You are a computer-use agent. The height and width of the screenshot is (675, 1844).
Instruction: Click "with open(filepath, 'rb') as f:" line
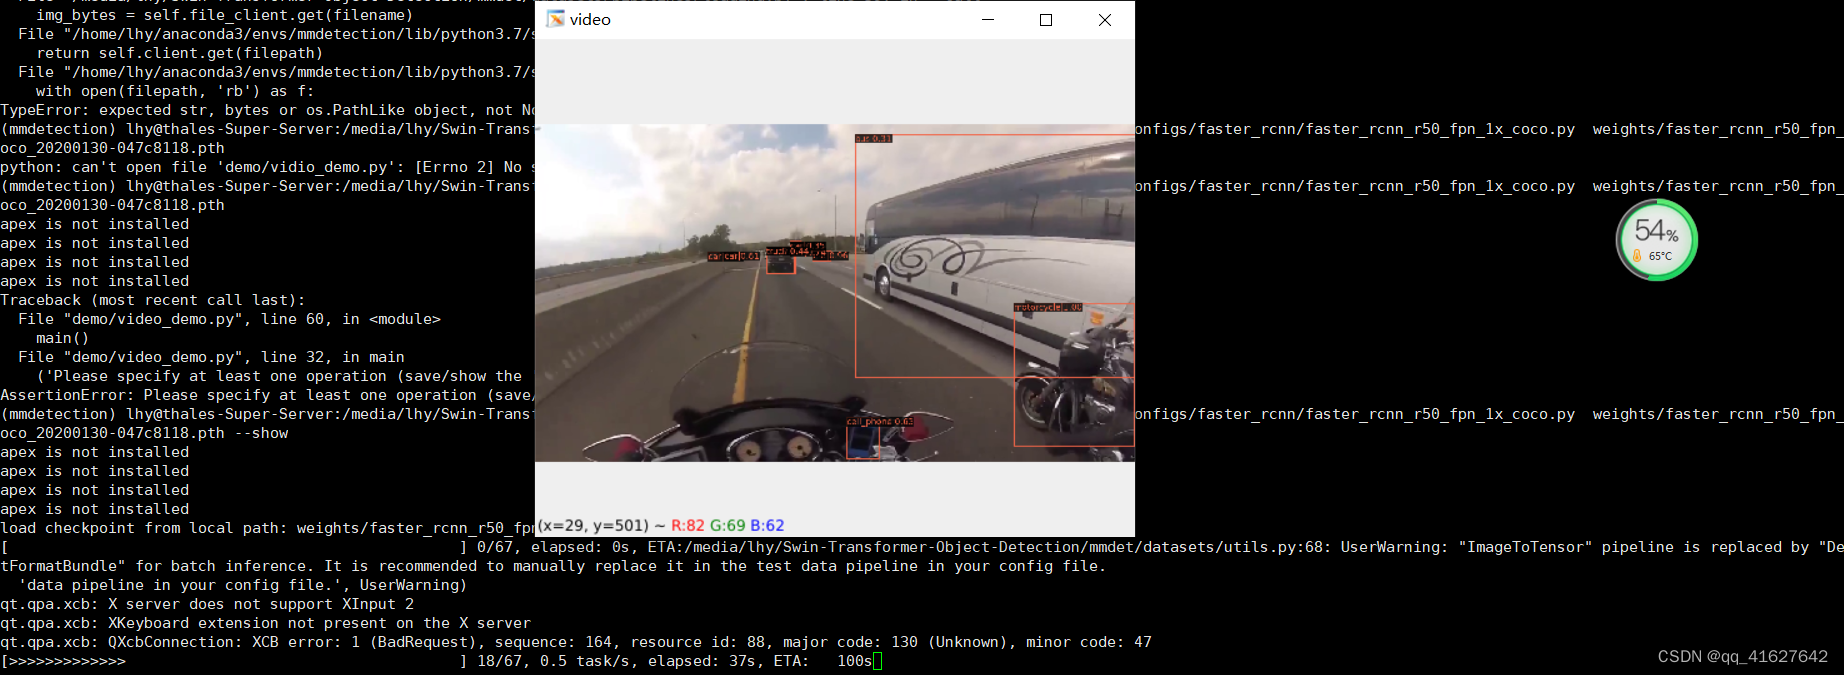[x=175, y=91]
